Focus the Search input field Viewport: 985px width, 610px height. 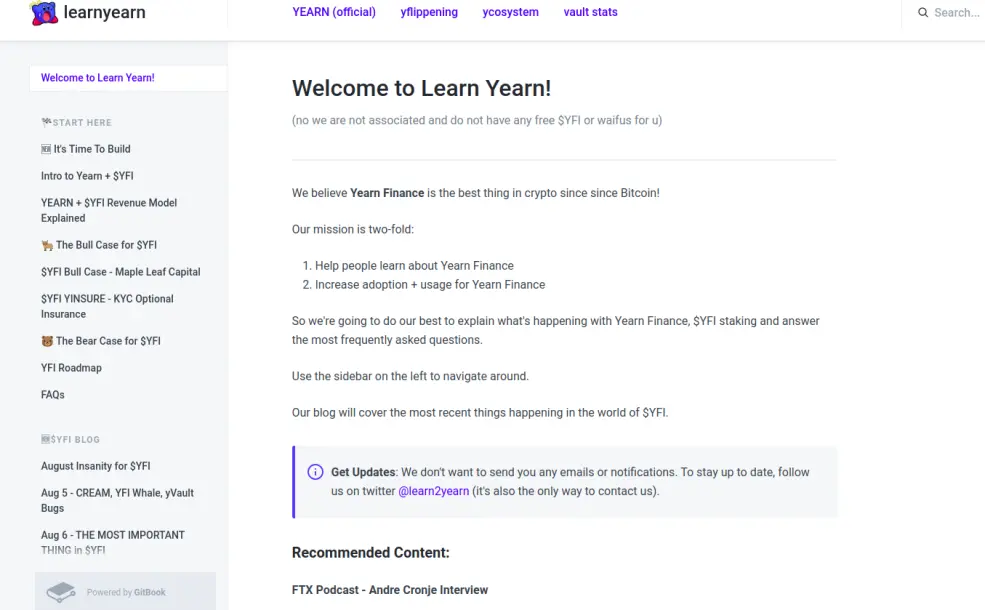(x=956, y=13)
